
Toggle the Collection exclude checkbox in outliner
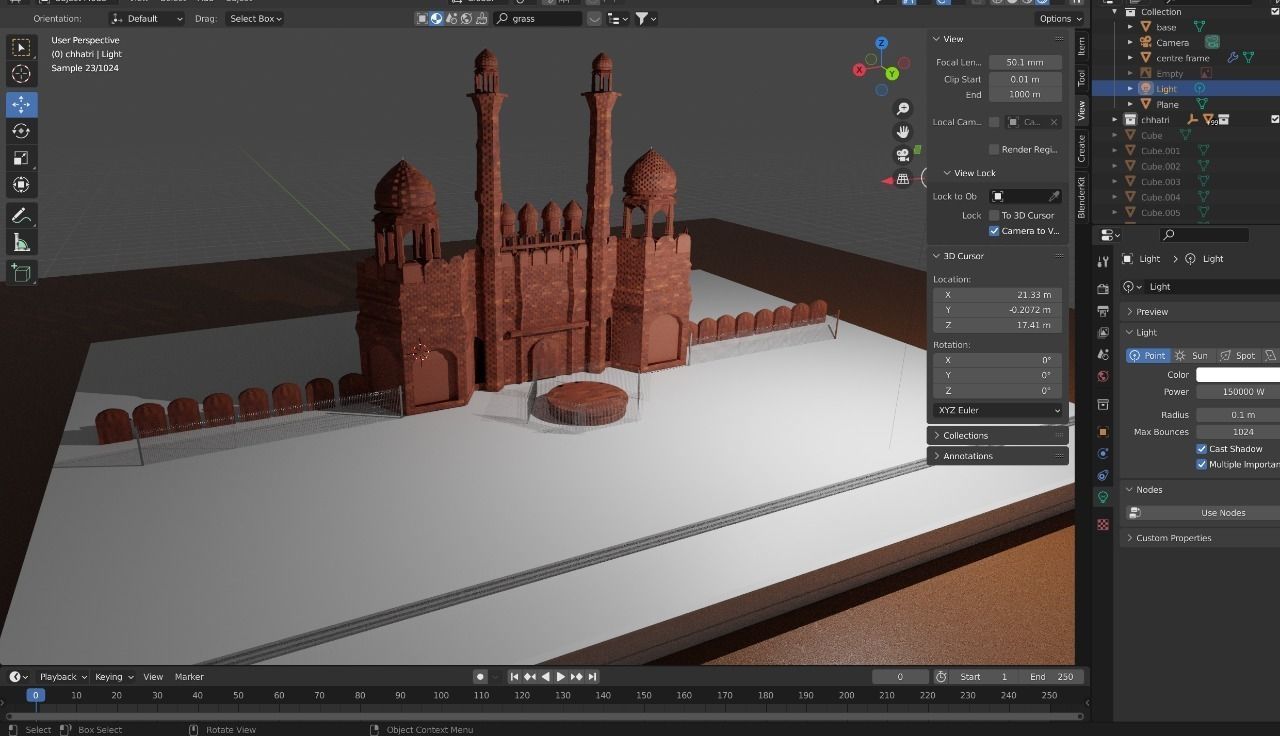1275,12
